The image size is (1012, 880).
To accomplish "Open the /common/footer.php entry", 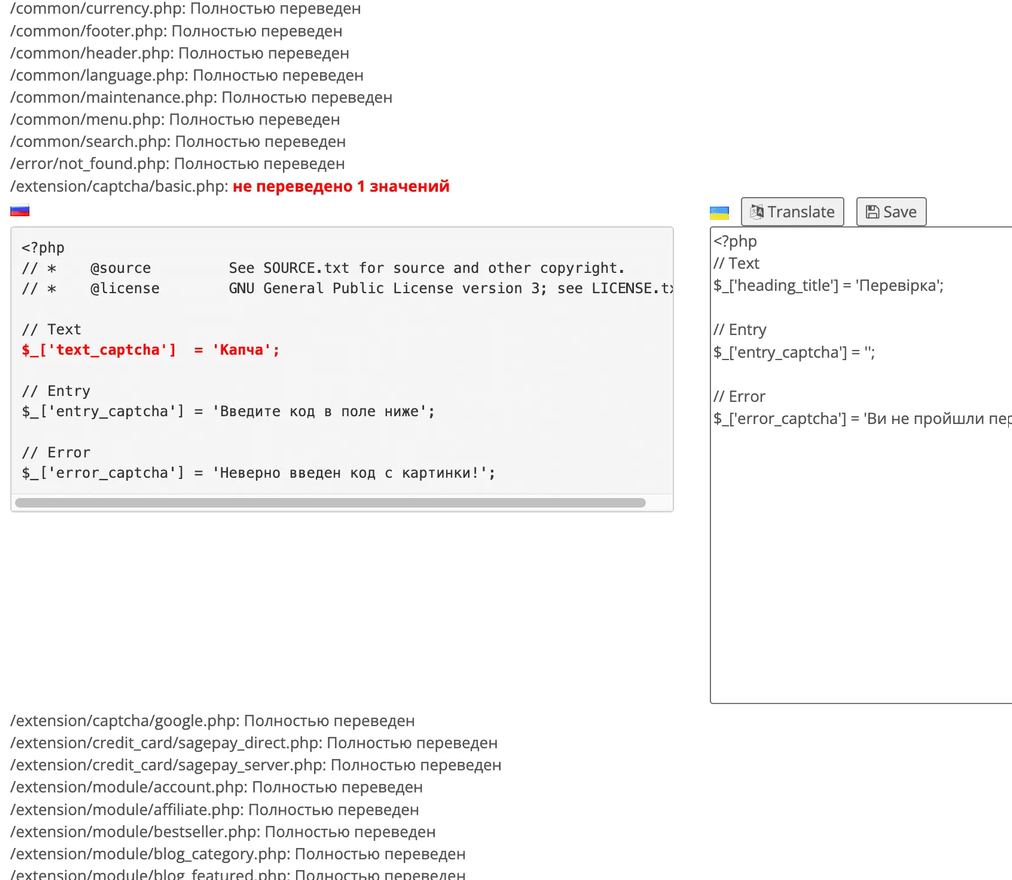I will coord(176,31).
